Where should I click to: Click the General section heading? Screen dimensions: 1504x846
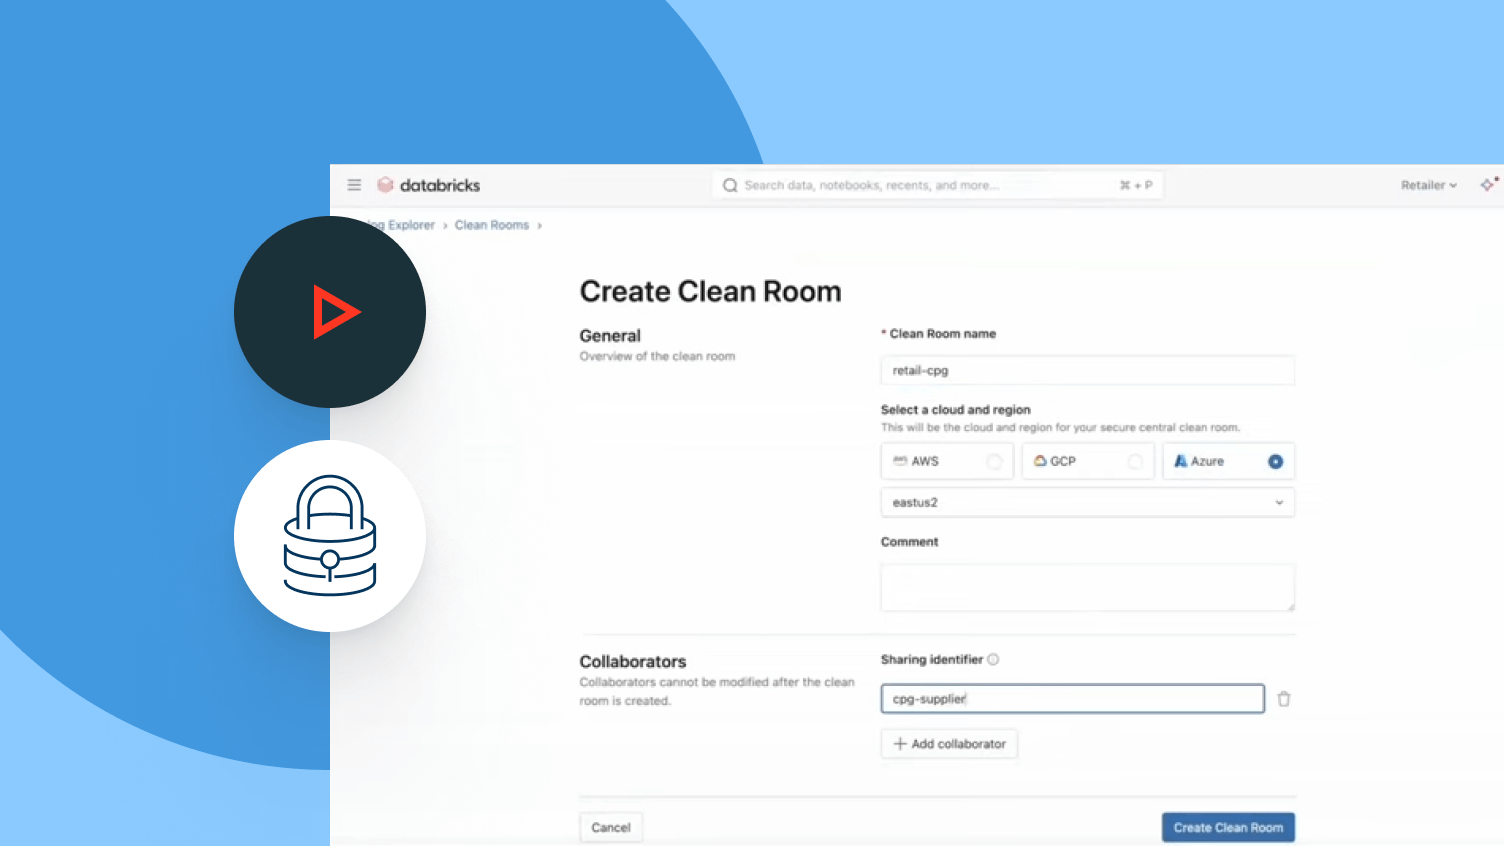click(x=610, y=336)
